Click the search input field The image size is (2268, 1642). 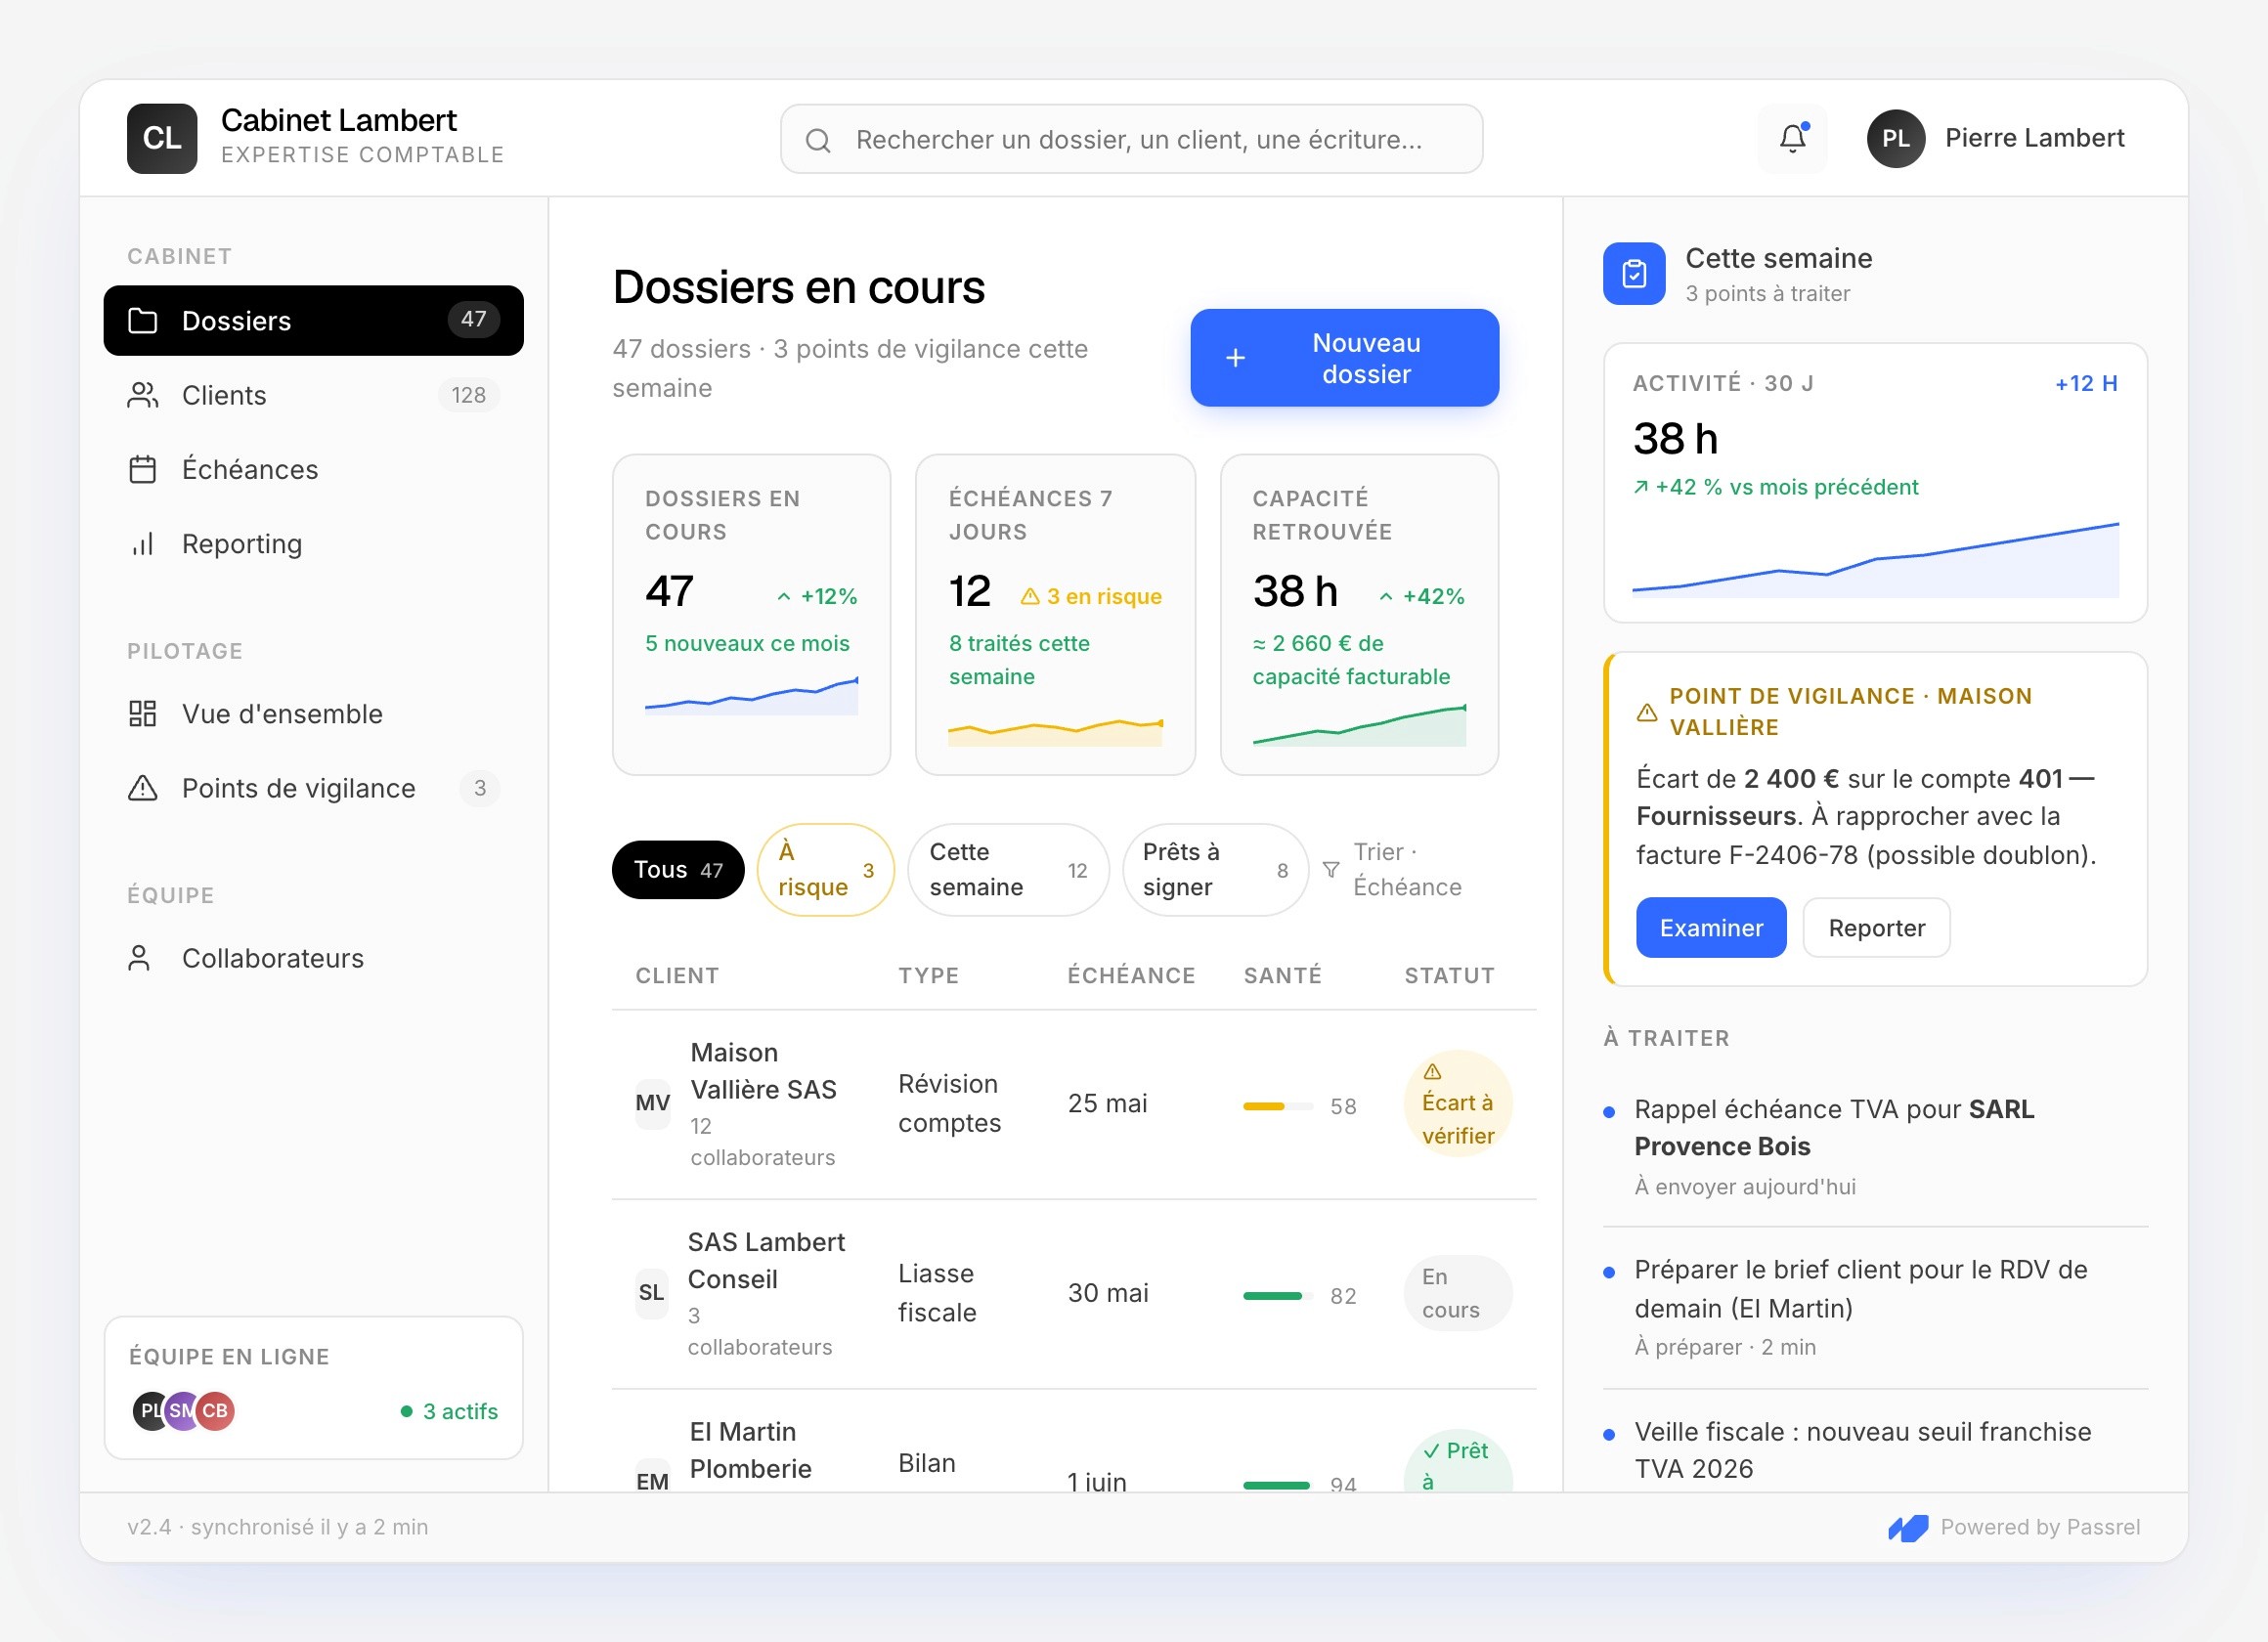(x=1131, y=139)
